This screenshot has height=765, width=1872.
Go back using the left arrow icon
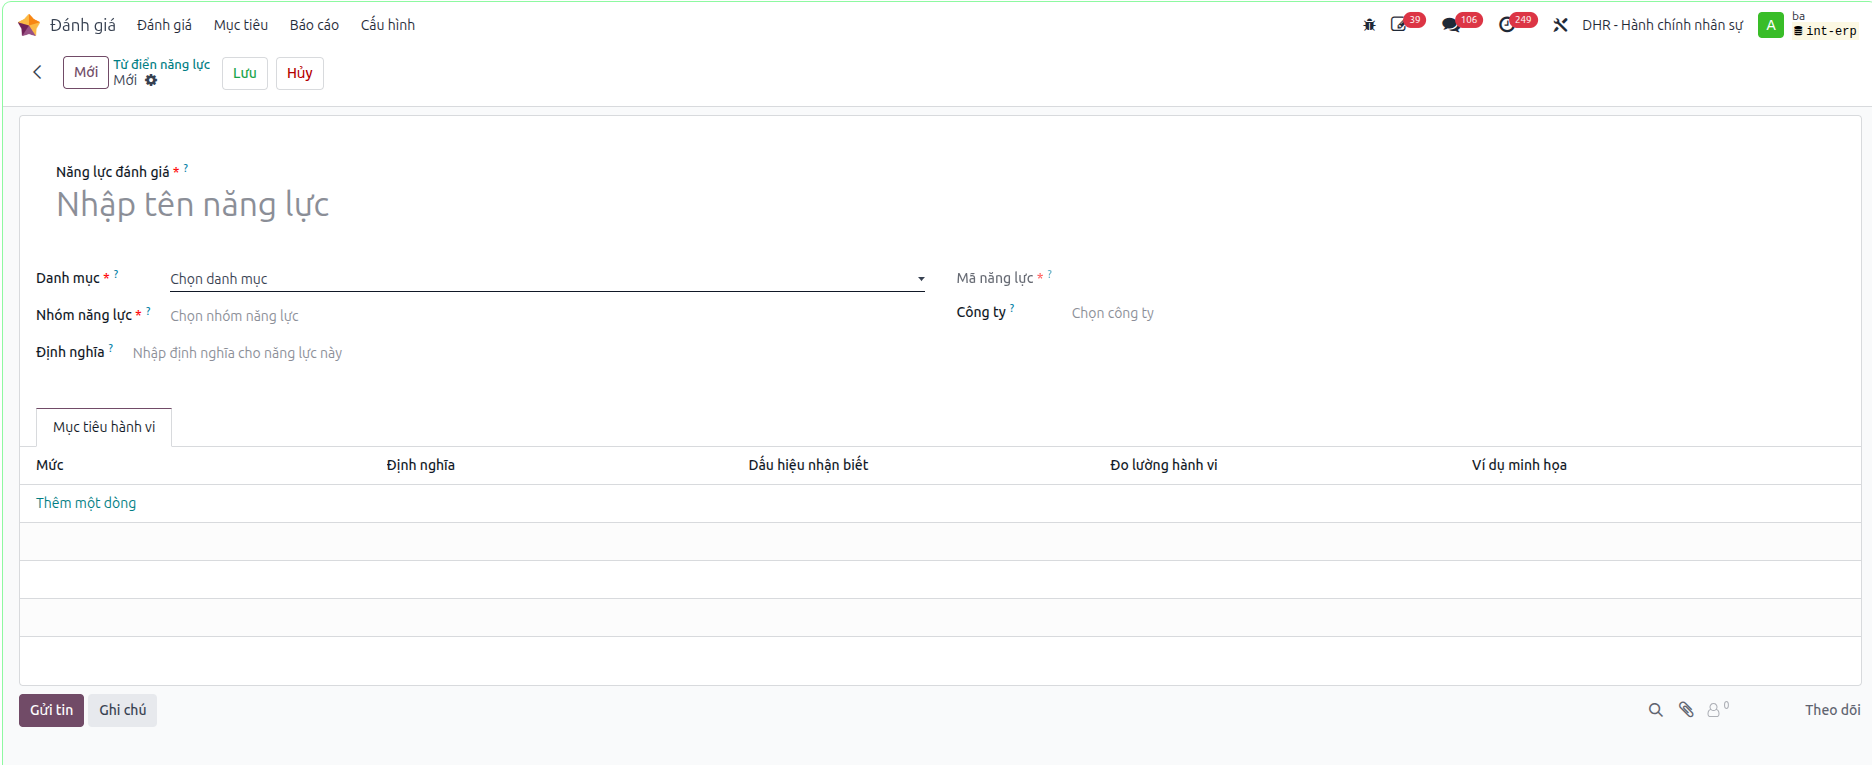pyautogui.click(x=37, y=72)
